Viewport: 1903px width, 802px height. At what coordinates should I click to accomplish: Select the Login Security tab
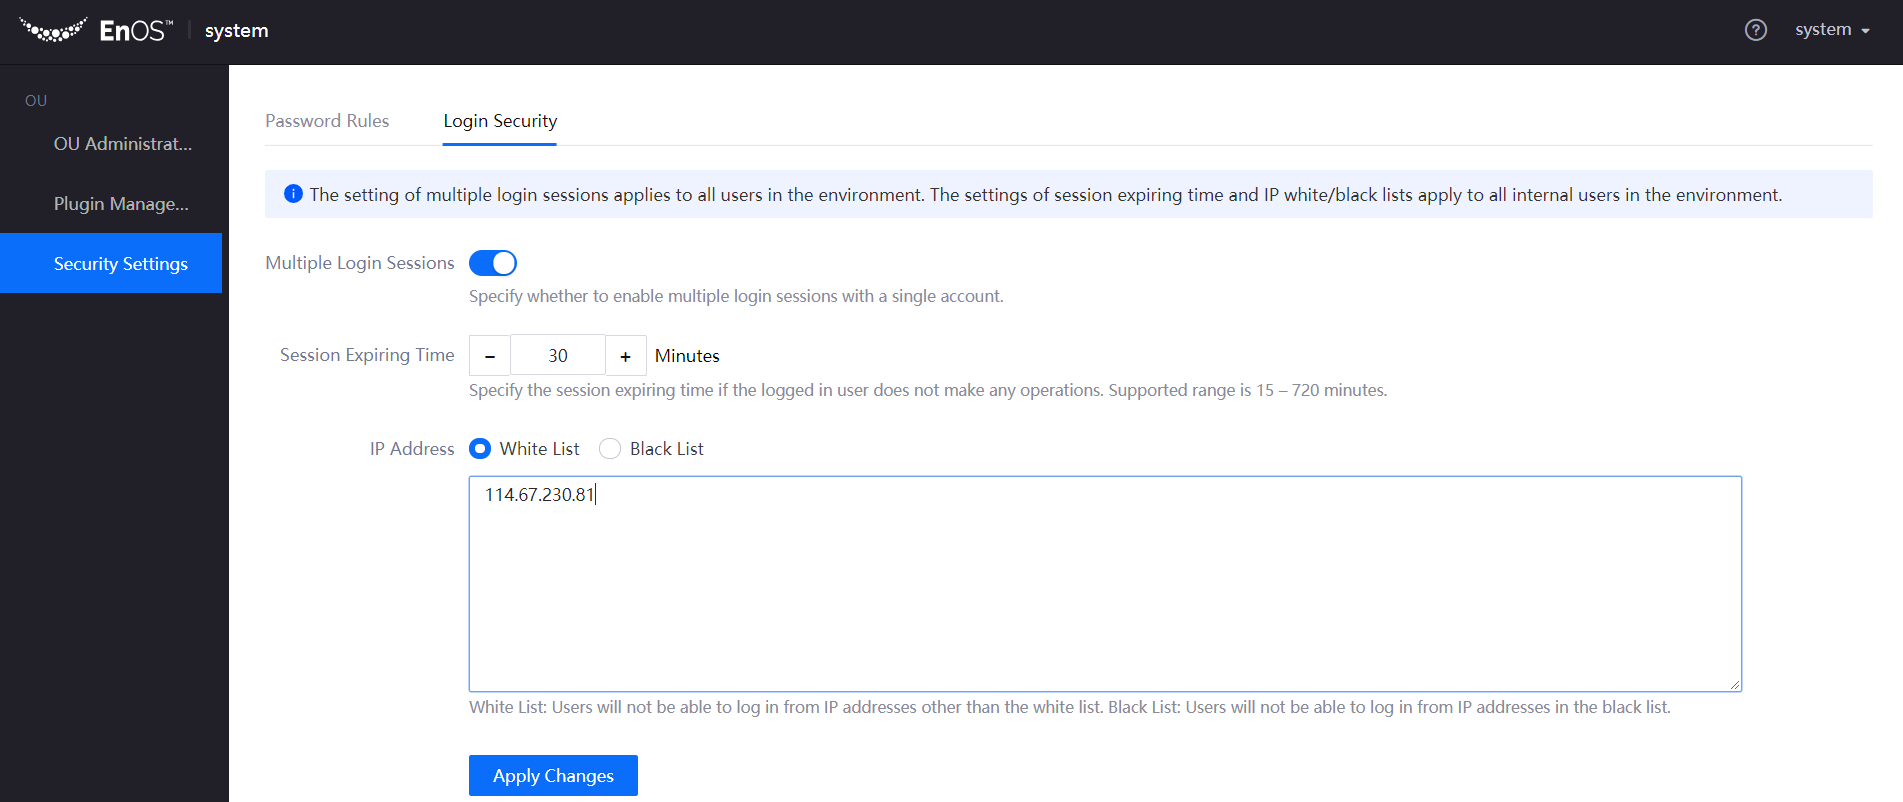click(x=500, y=121)
